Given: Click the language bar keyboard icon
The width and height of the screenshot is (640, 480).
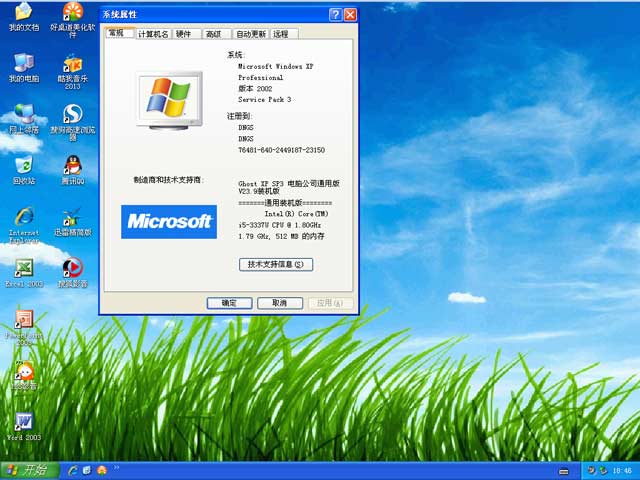Looking at the screenshot, I should click(x=564, y=471).
